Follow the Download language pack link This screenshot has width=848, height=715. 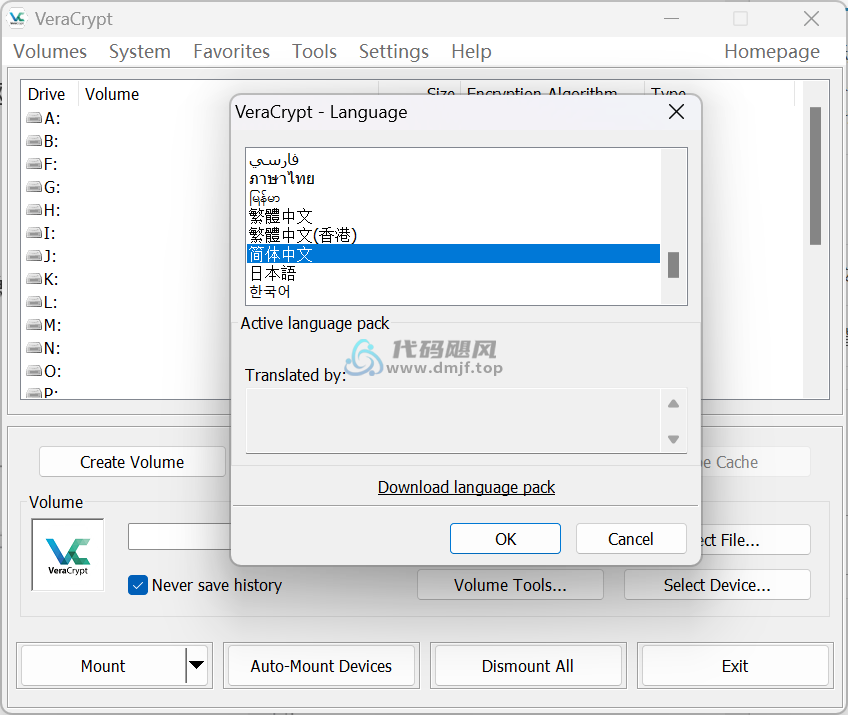pos(466,487)
